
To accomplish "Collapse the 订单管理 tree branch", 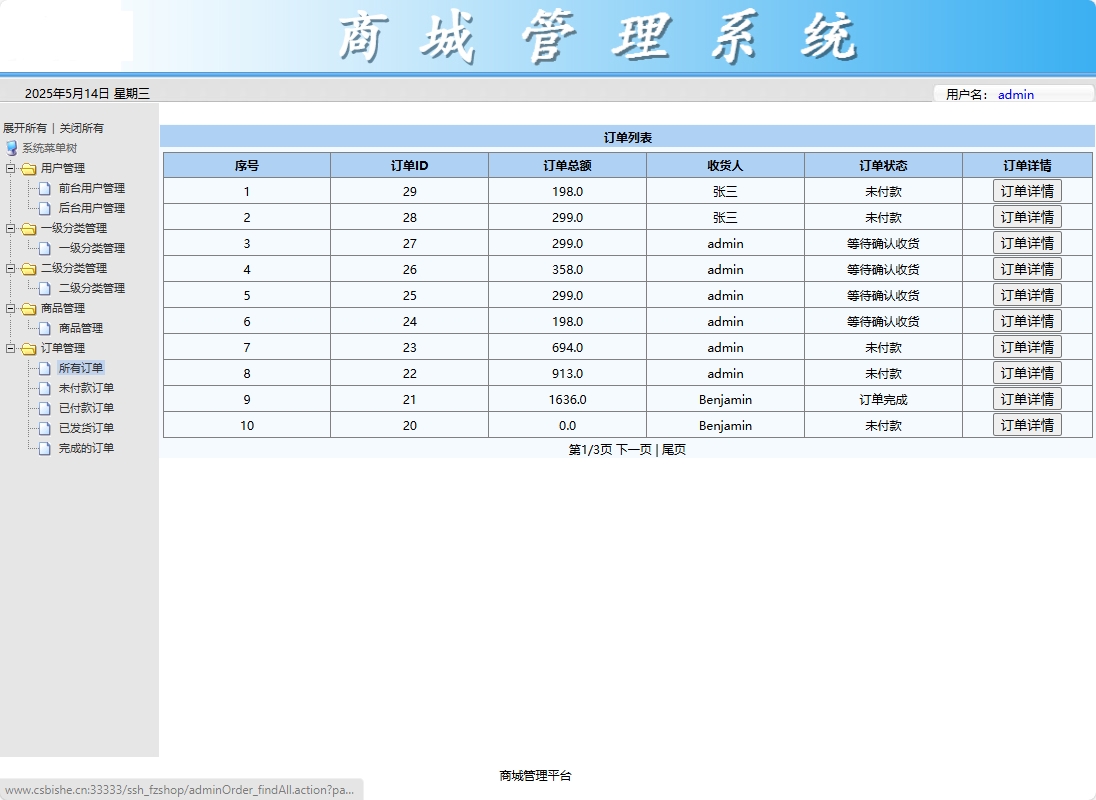I will (9, 346).
